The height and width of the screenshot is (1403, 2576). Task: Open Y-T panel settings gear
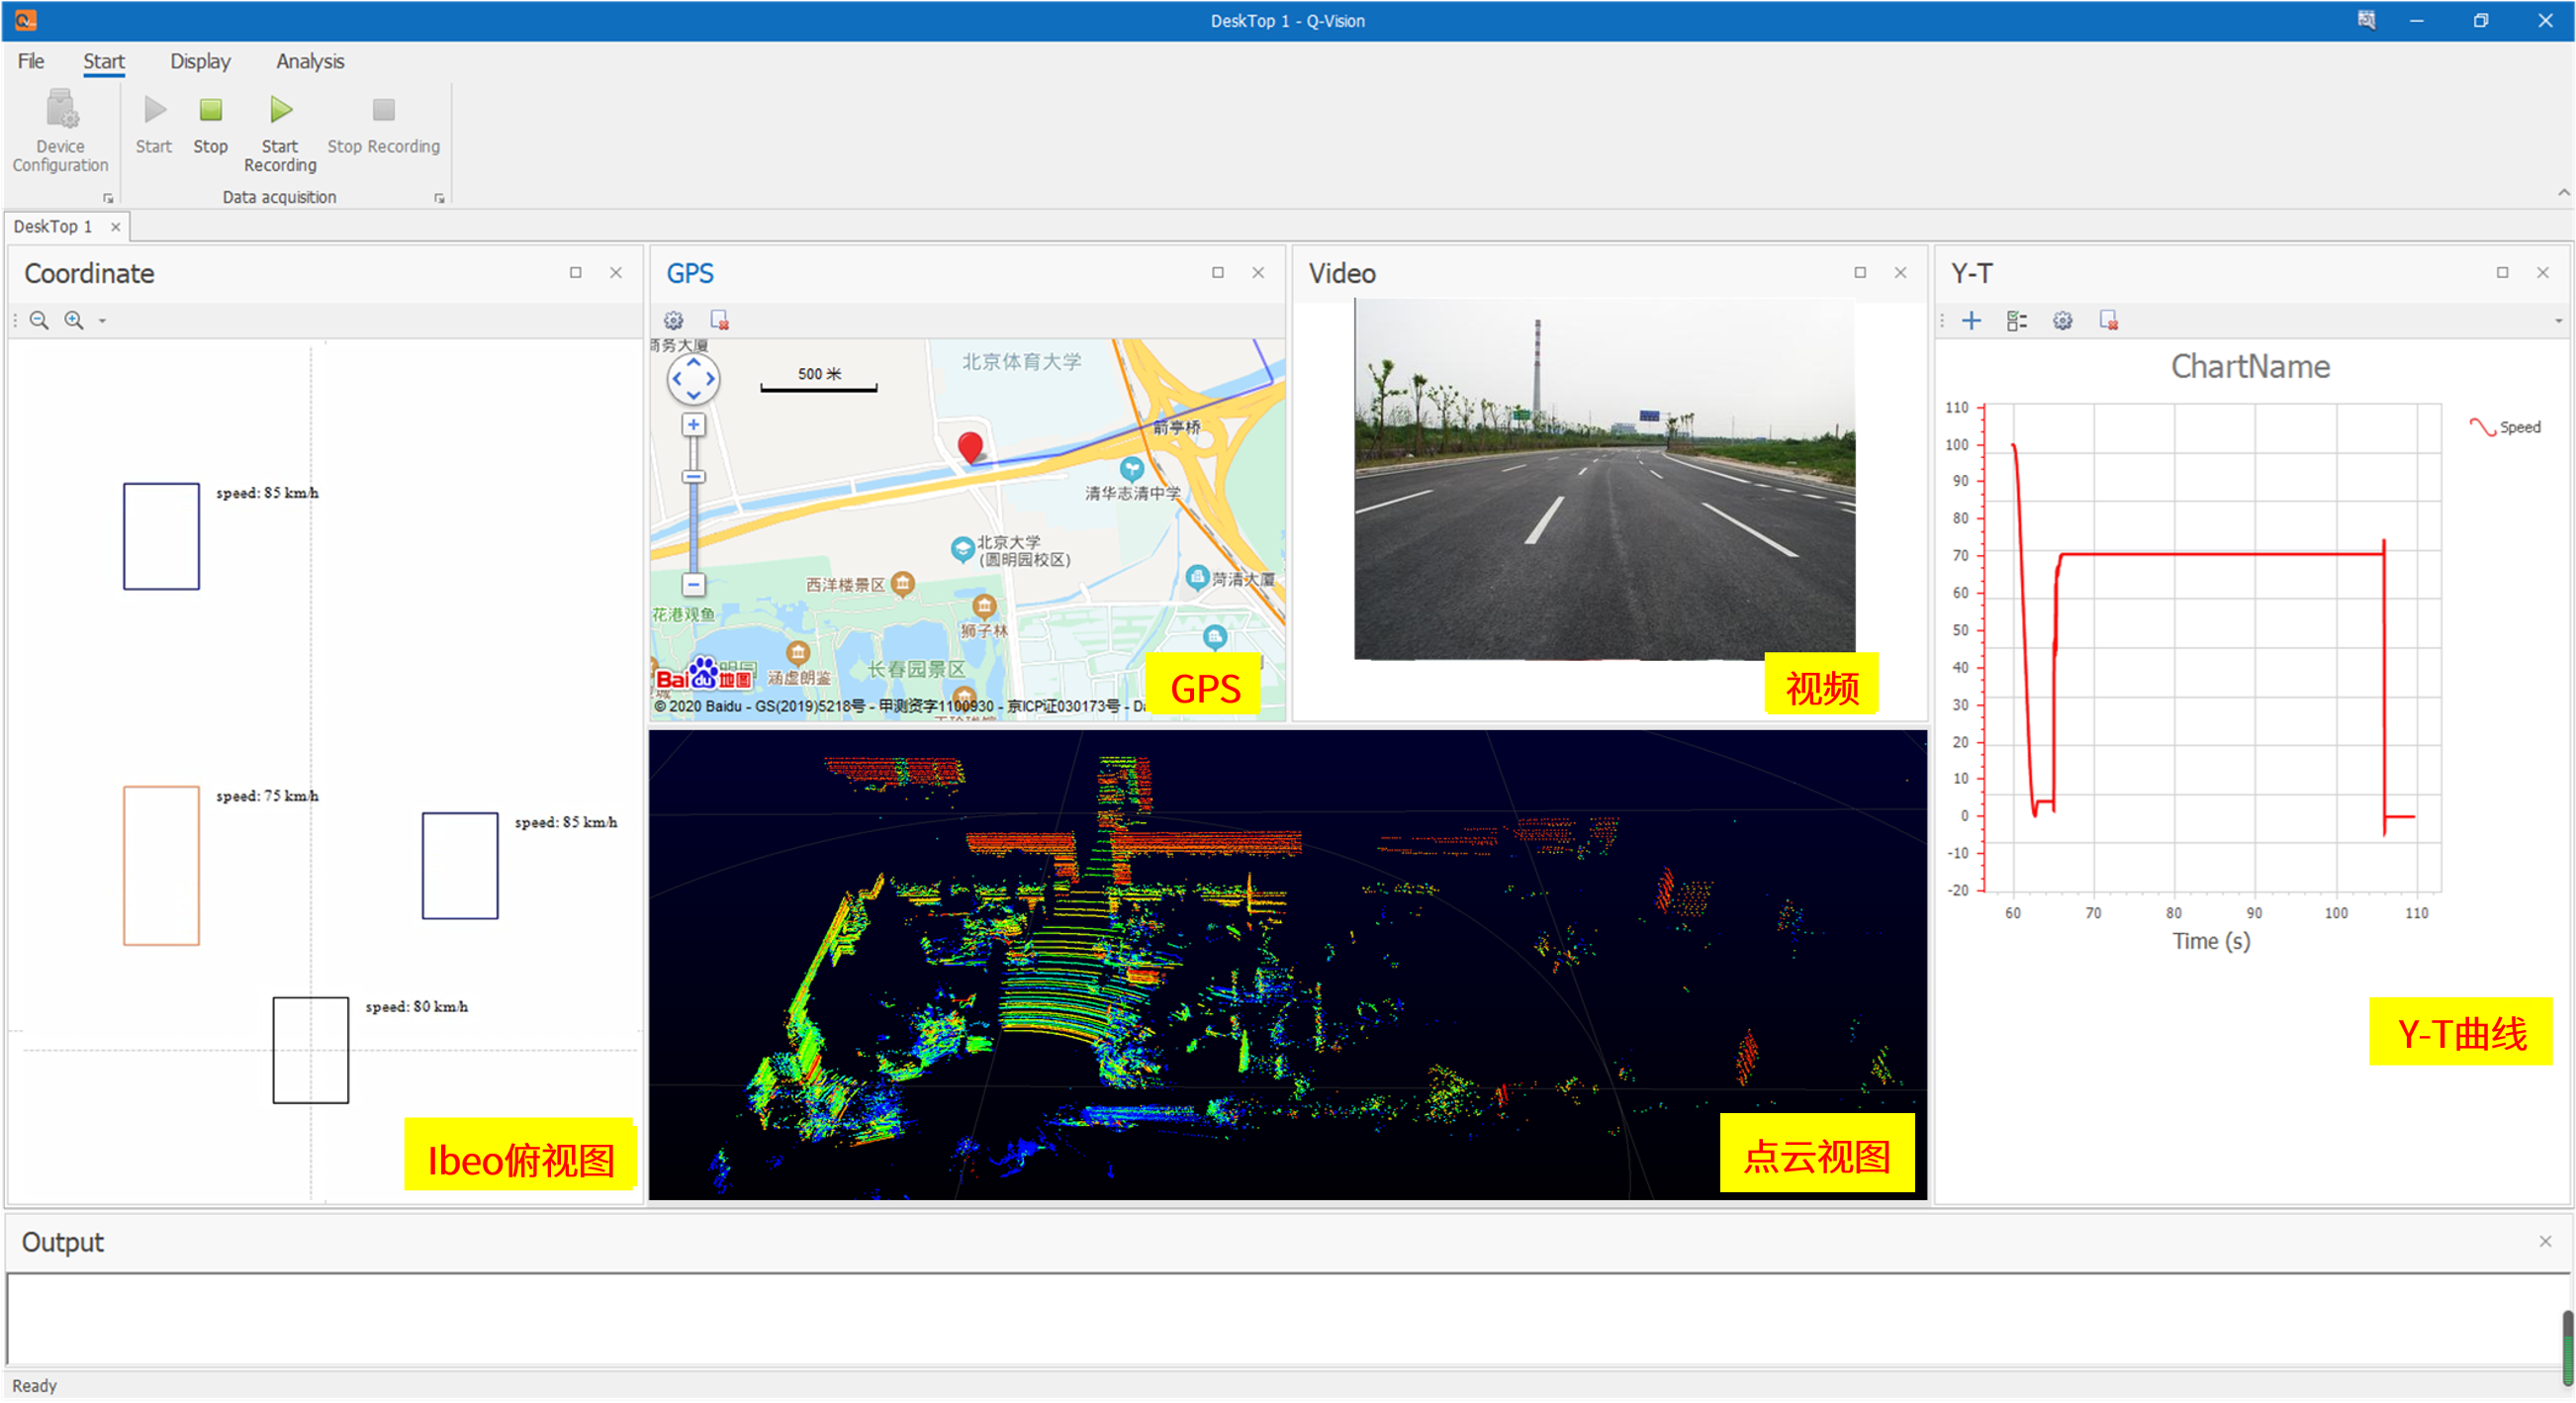[2062, 320]
